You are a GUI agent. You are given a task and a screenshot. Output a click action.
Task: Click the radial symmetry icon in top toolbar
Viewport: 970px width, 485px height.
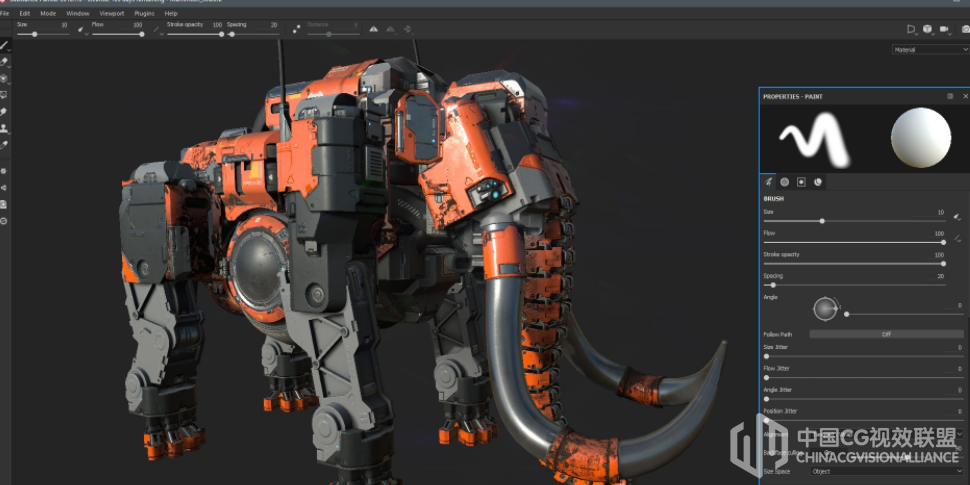pos(408,29)
